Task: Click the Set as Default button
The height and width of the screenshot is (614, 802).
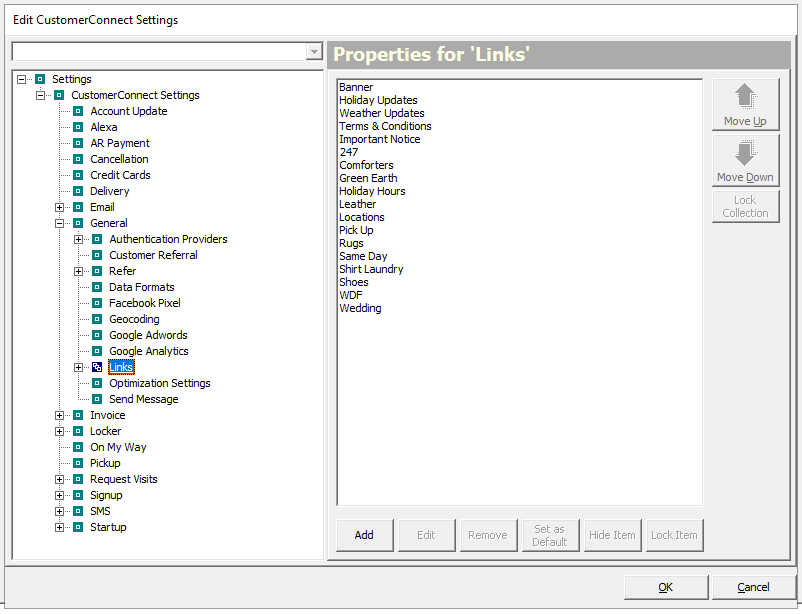Action: pos(550,535)
